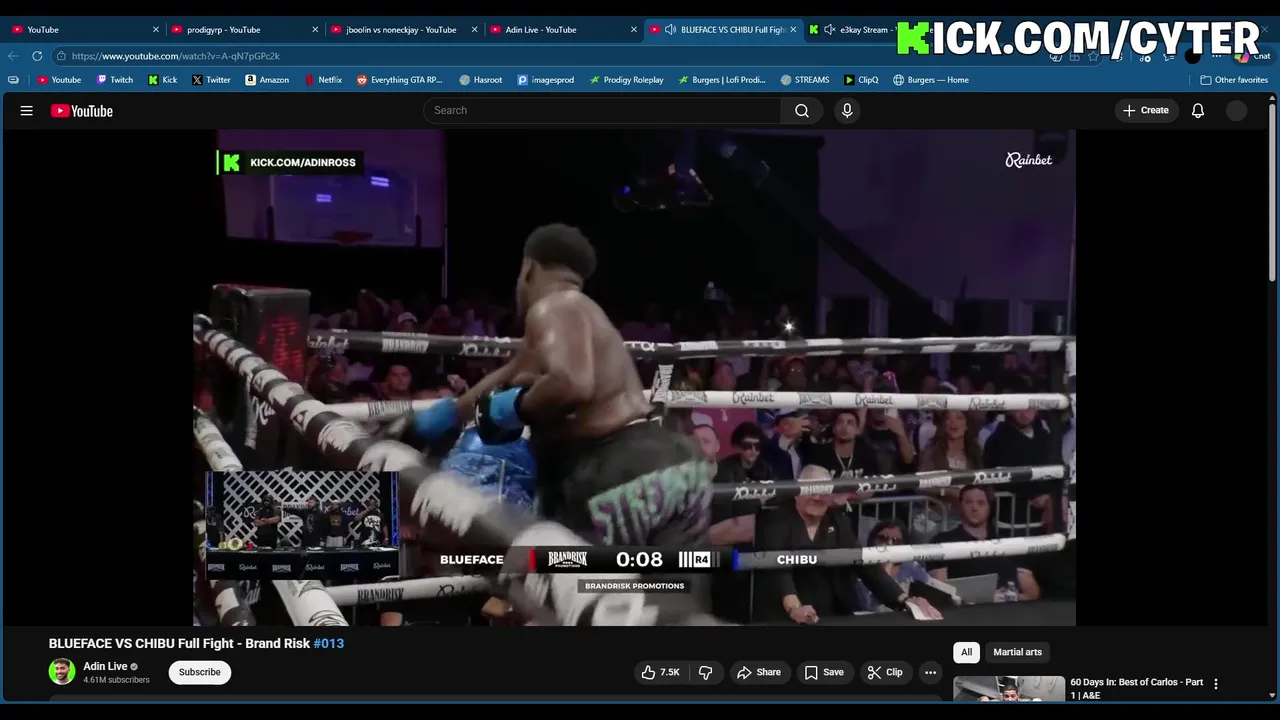Image resolution: width=1280 pixels, height=720 pixels.
Task: Open the Twitch bookmark
Action: point(115,80)
